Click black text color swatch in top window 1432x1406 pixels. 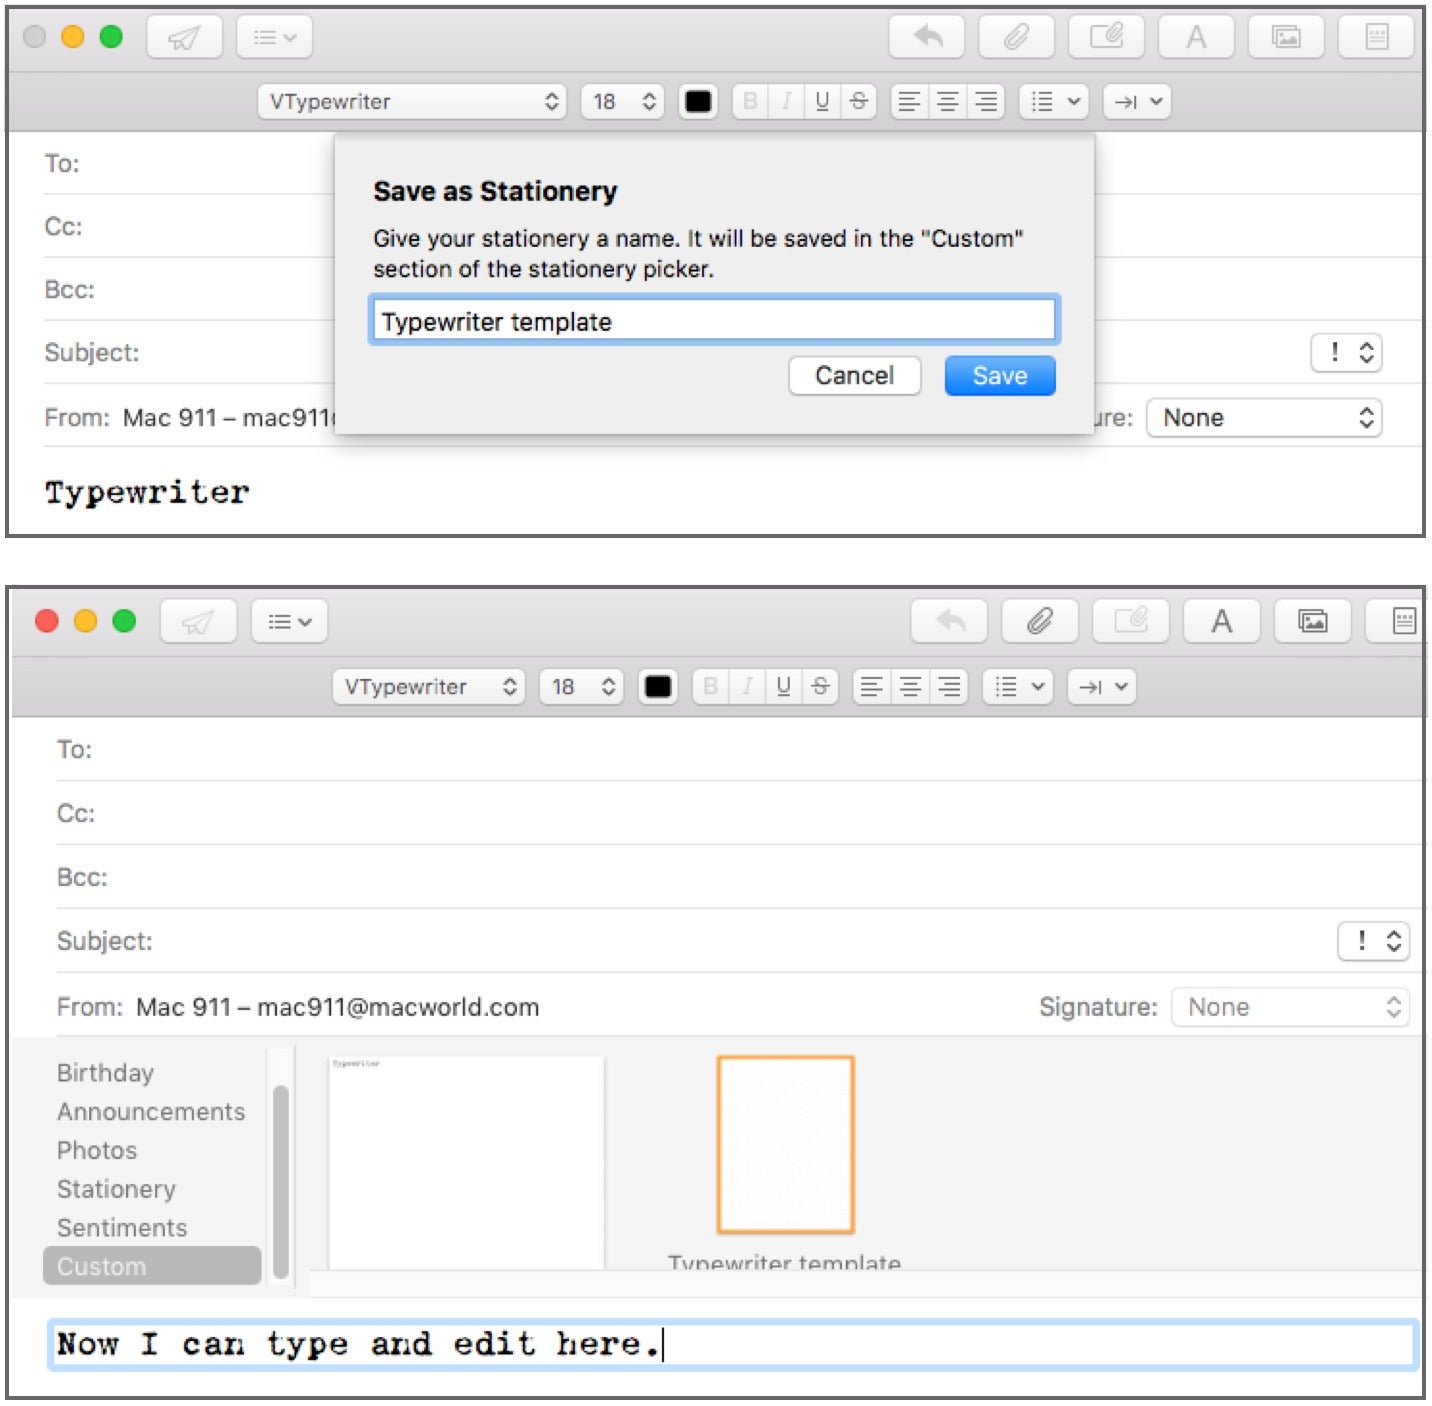[x=698, y=101]
